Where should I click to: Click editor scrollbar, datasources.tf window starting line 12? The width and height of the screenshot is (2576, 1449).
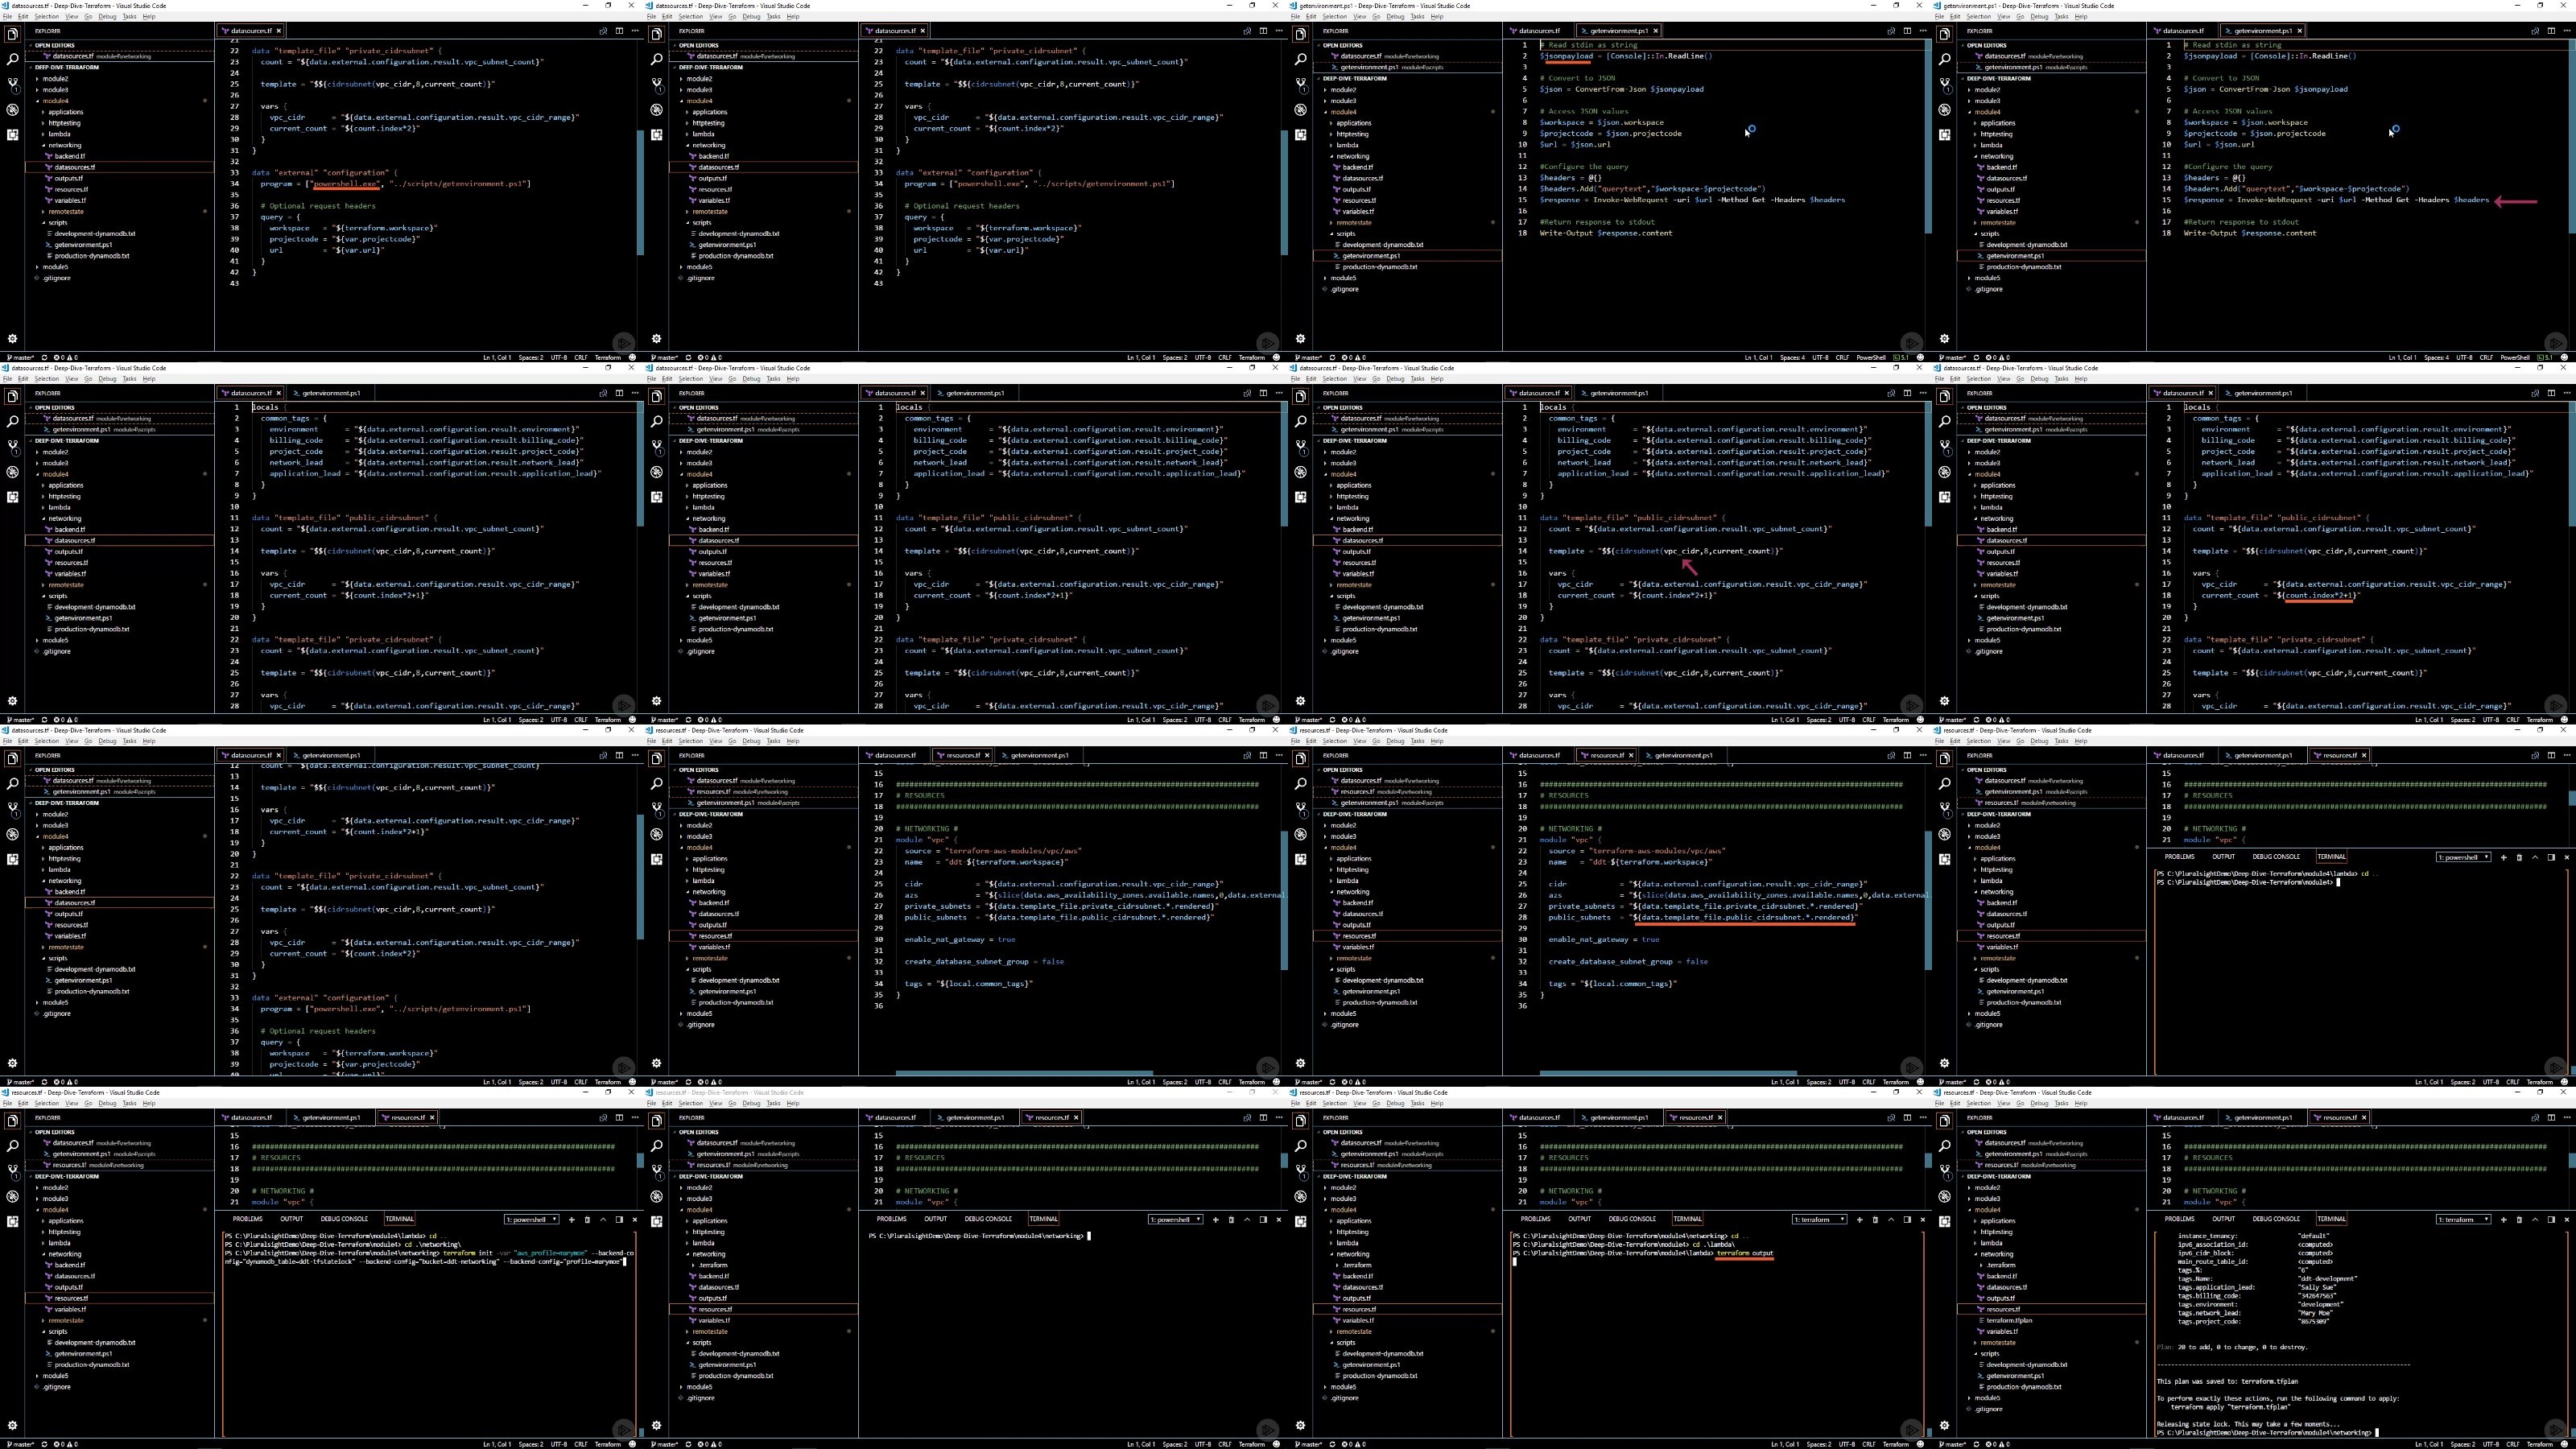click(641, 878)
